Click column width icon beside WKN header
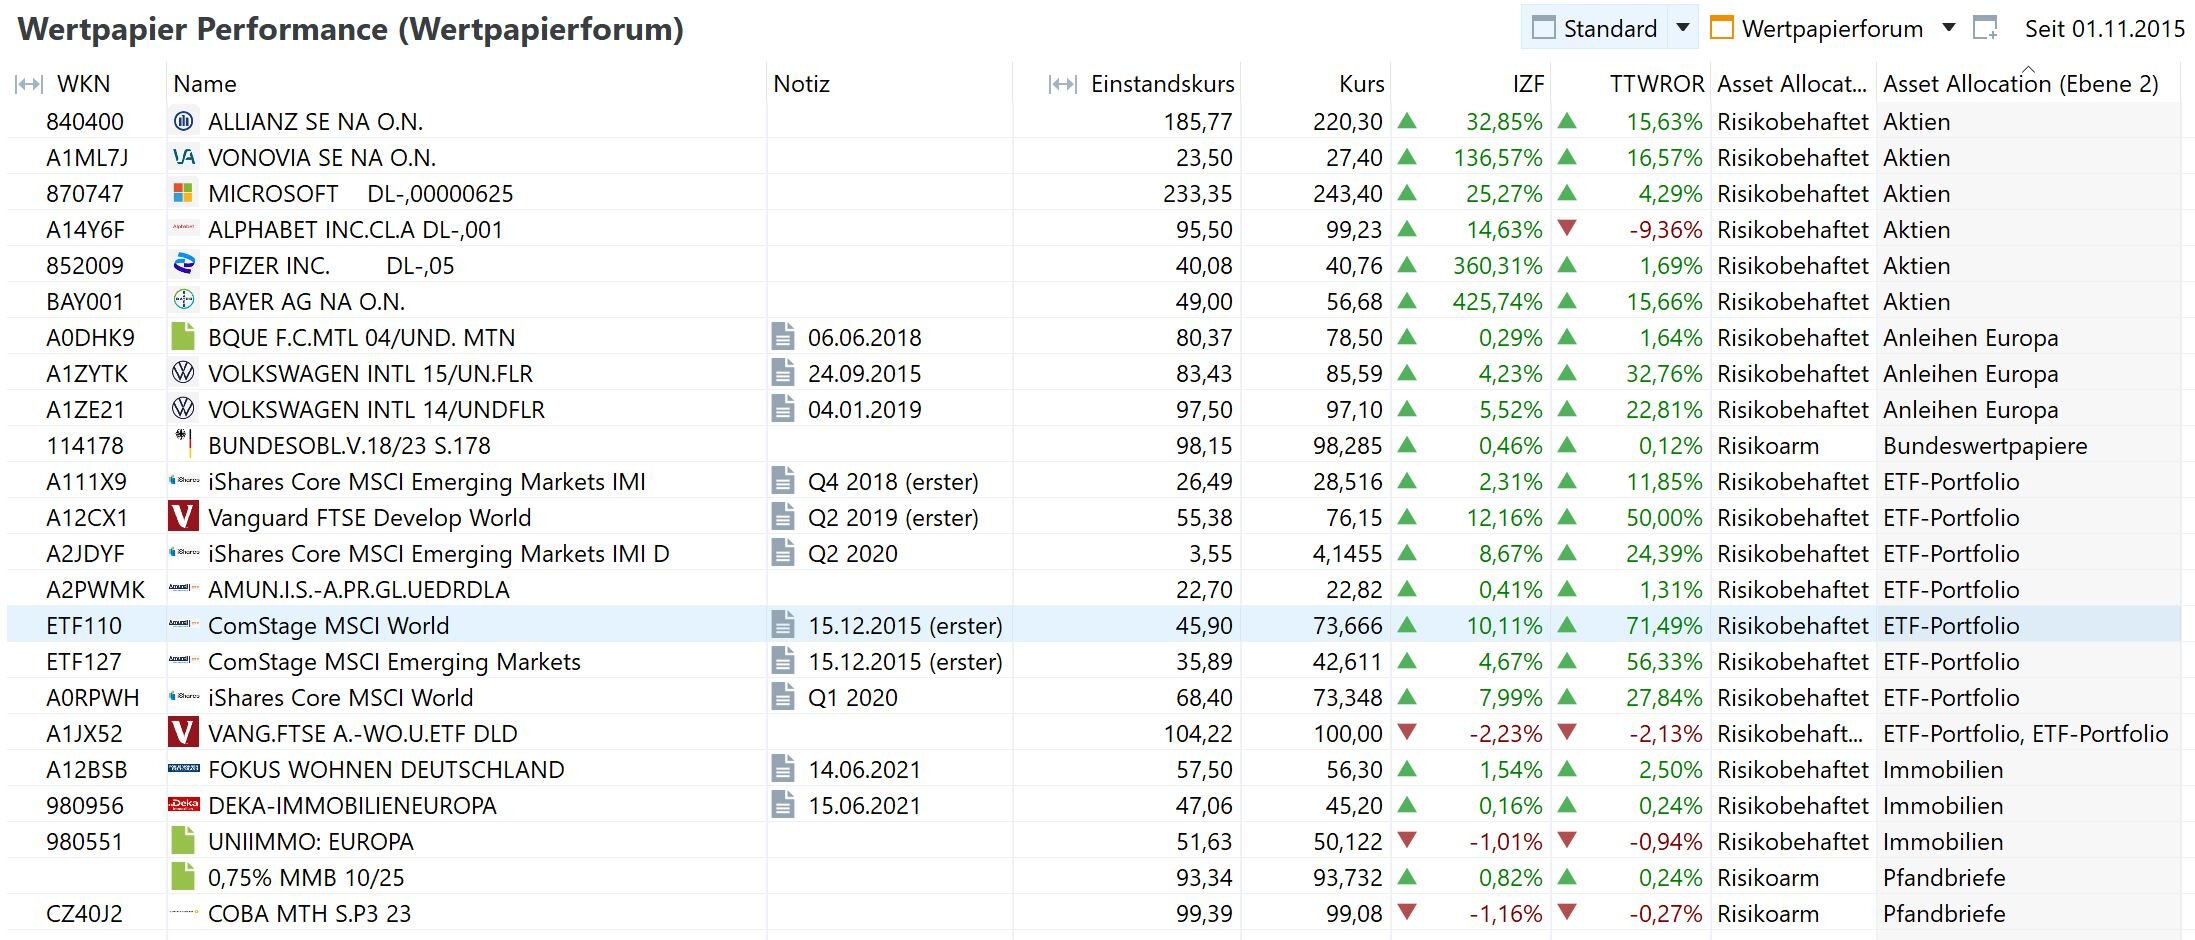The width and height of the screenshot is (2195, 940). (29, 84)
